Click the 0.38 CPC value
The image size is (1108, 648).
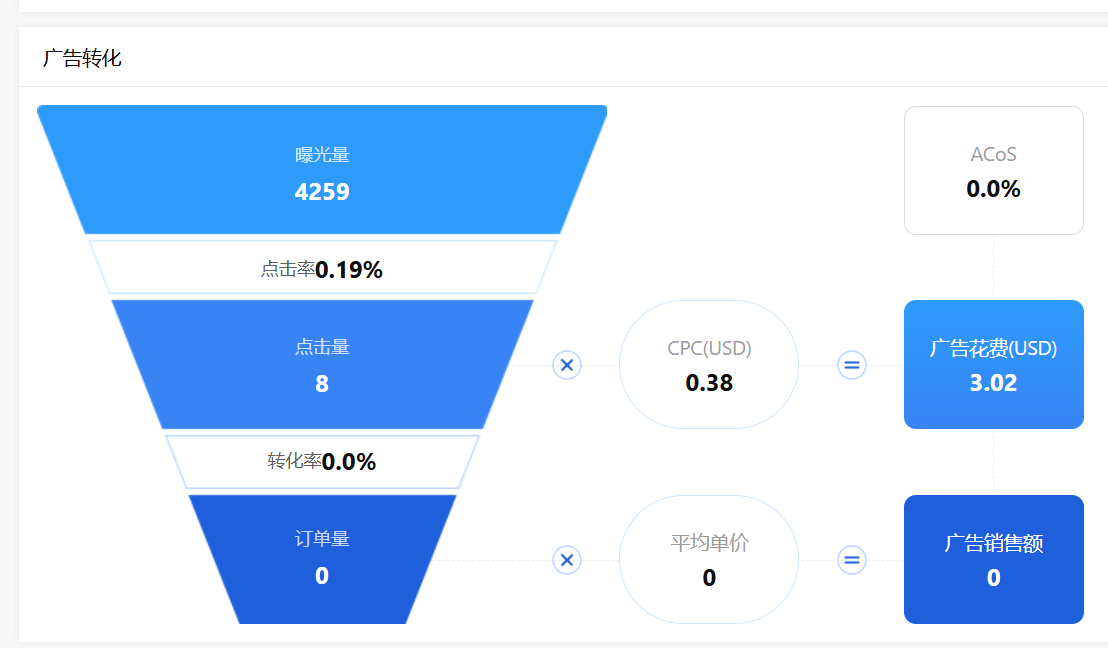click(709, 383)
